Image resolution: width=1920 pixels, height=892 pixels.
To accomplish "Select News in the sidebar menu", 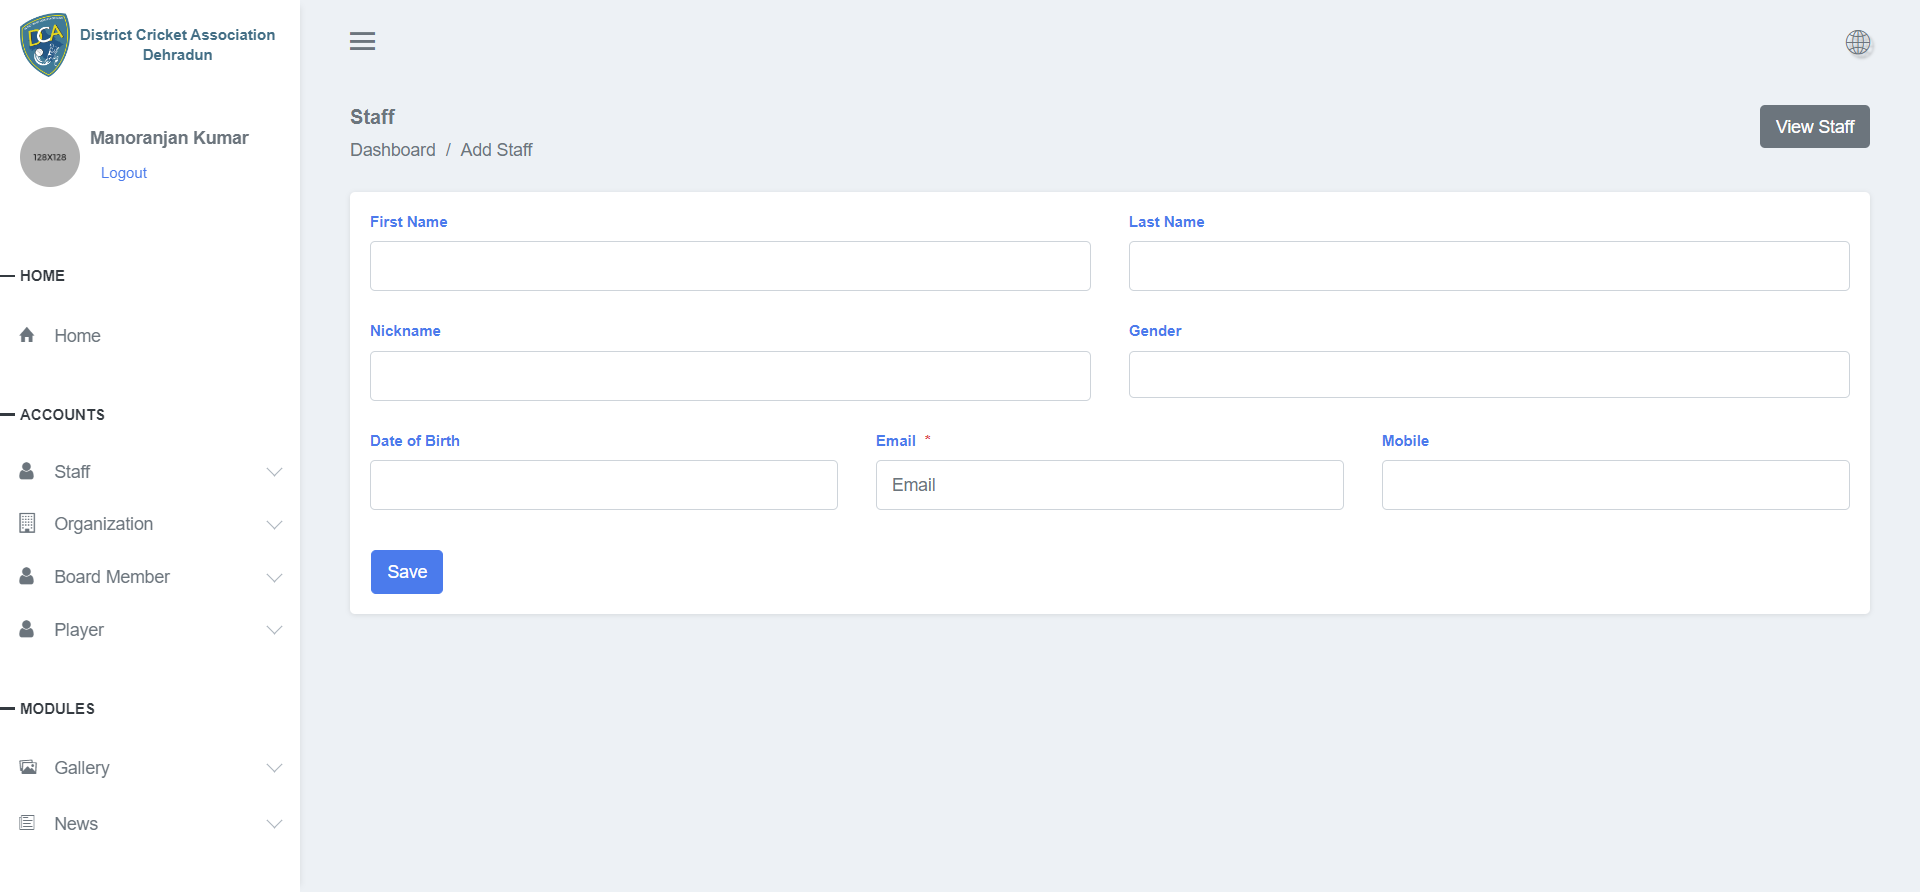I will point(76,824).
